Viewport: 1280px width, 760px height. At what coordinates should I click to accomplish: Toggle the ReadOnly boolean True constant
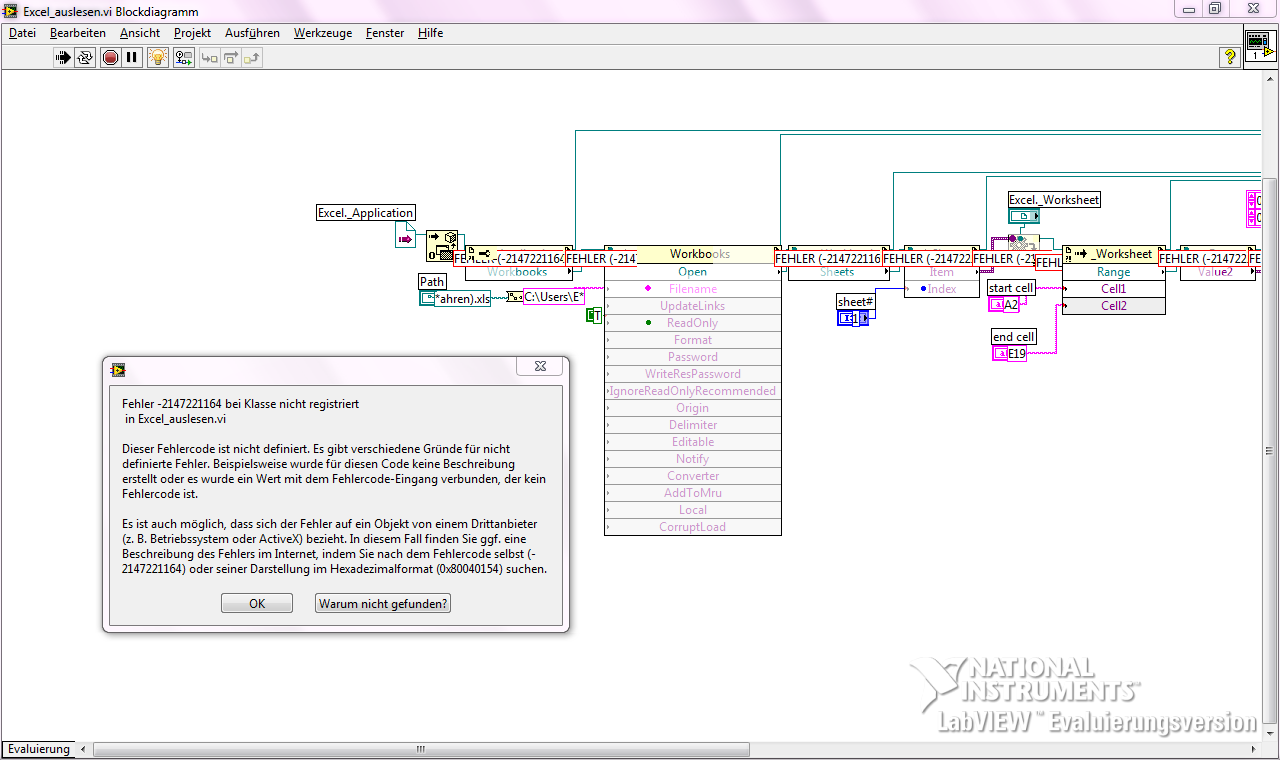(593, 316)
